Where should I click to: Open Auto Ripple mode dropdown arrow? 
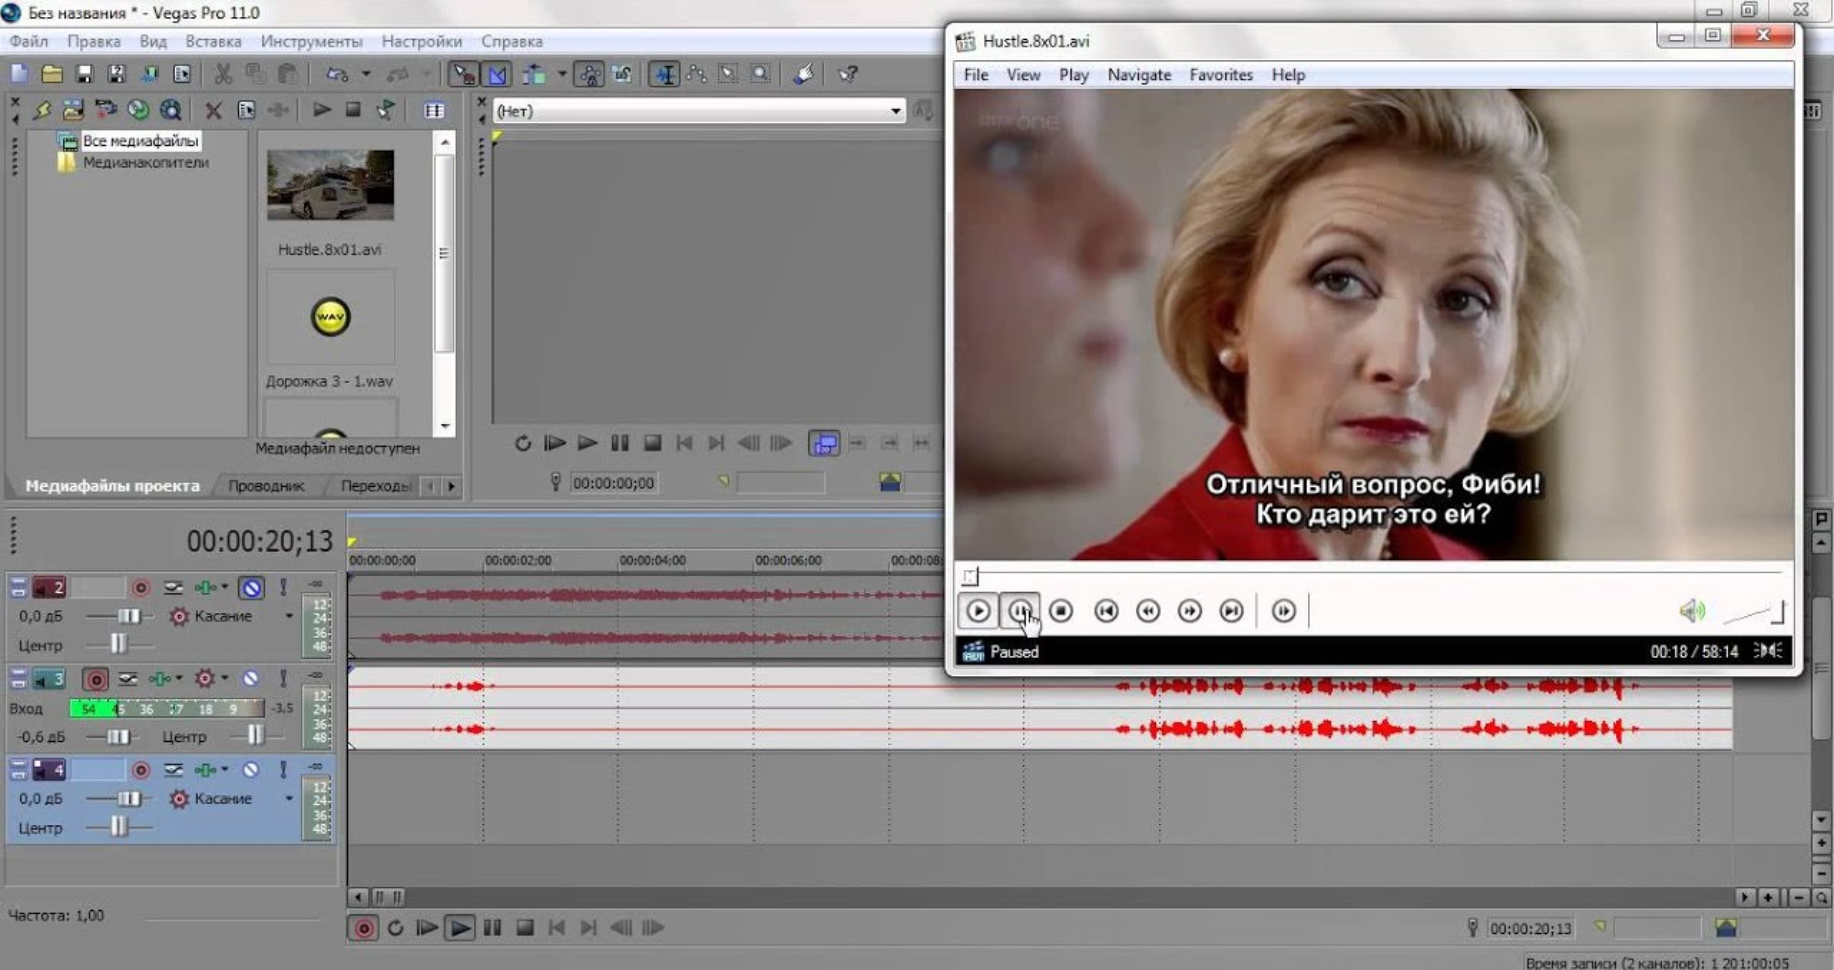(x=561, y=74)
